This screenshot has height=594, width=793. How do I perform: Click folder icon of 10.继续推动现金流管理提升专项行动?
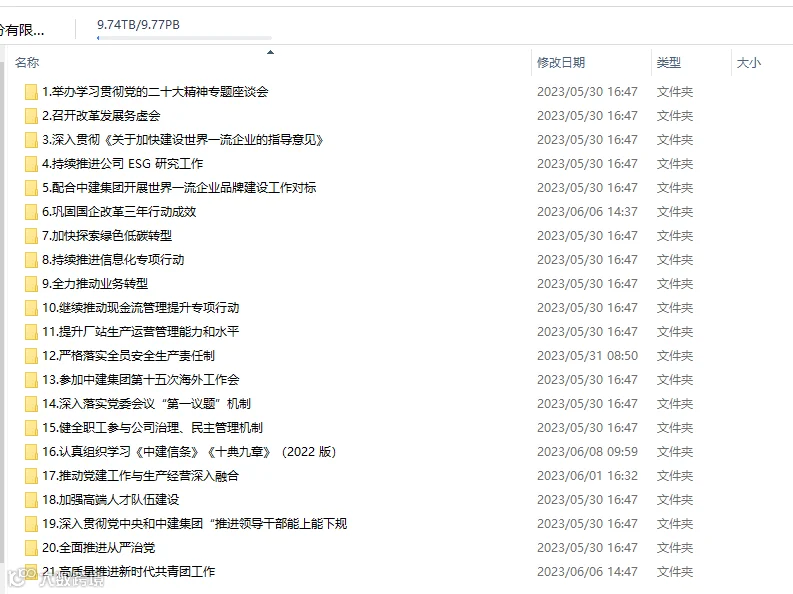tap(31, 308)
